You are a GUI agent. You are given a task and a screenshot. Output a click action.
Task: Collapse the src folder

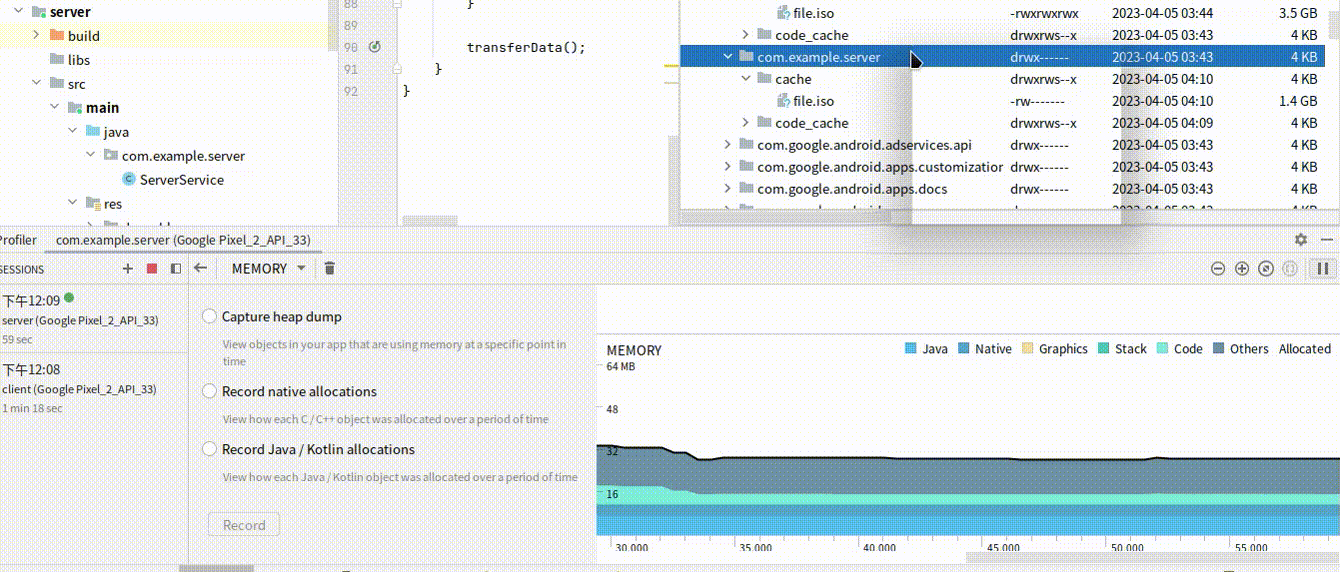coord(35,84)
